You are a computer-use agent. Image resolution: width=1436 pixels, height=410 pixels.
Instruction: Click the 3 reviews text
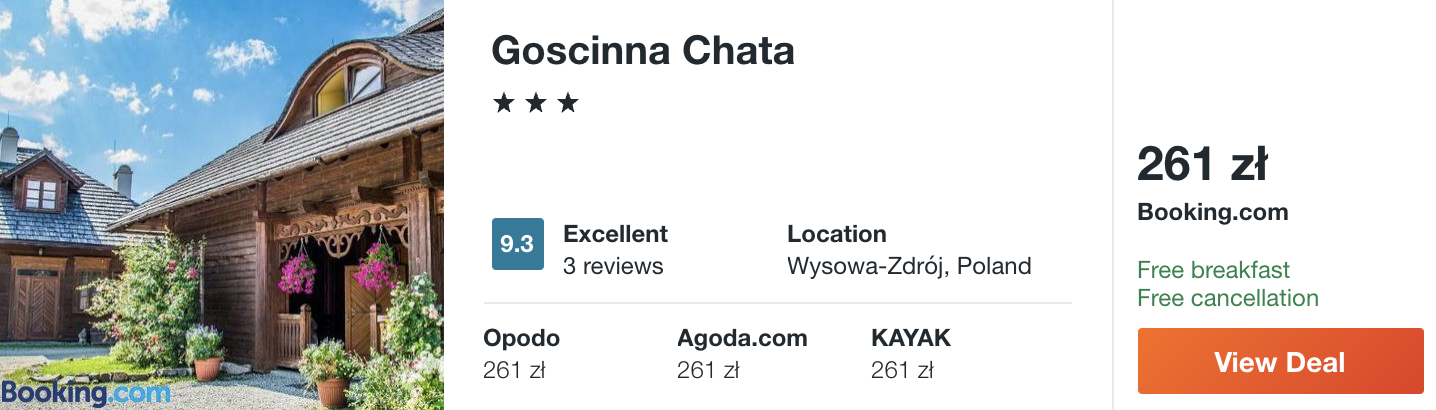pos(613,266)
